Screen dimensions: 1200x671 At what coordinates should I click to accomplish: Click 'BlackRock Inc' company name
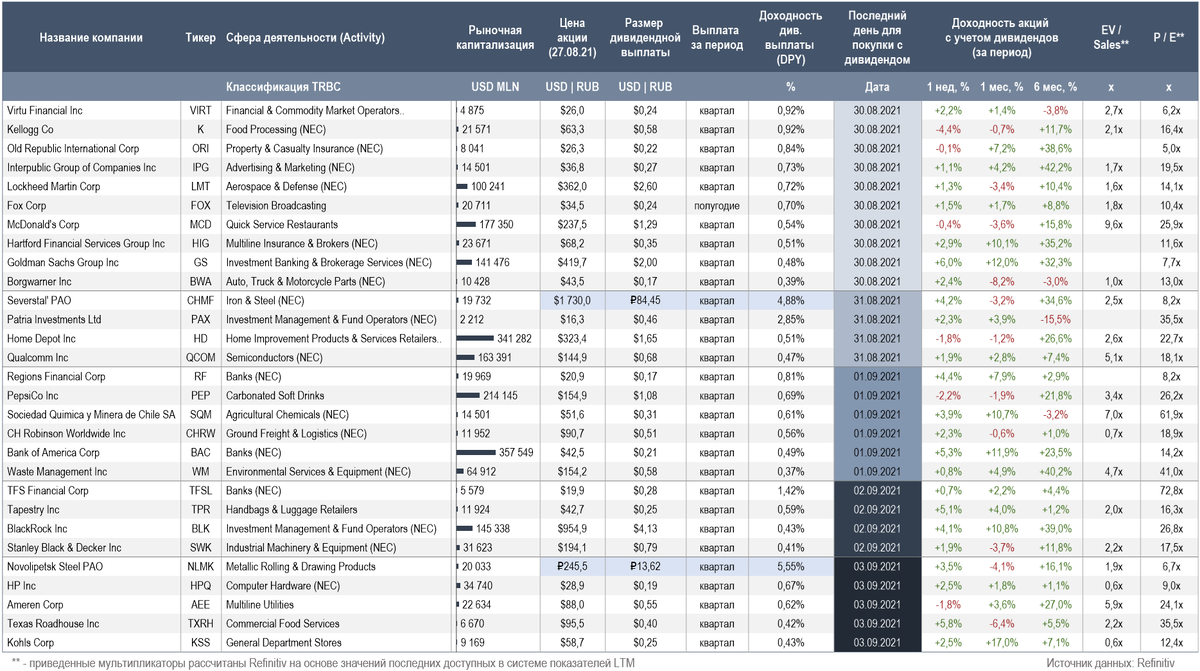click(x=37, y=529)
